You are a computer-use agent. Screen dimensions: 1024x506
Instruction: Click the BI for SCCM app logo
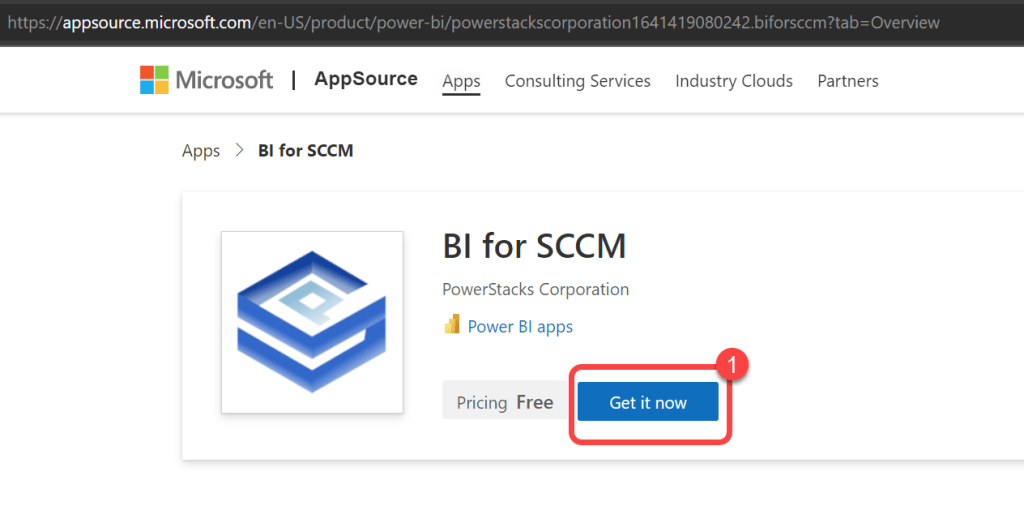(312, 322)
